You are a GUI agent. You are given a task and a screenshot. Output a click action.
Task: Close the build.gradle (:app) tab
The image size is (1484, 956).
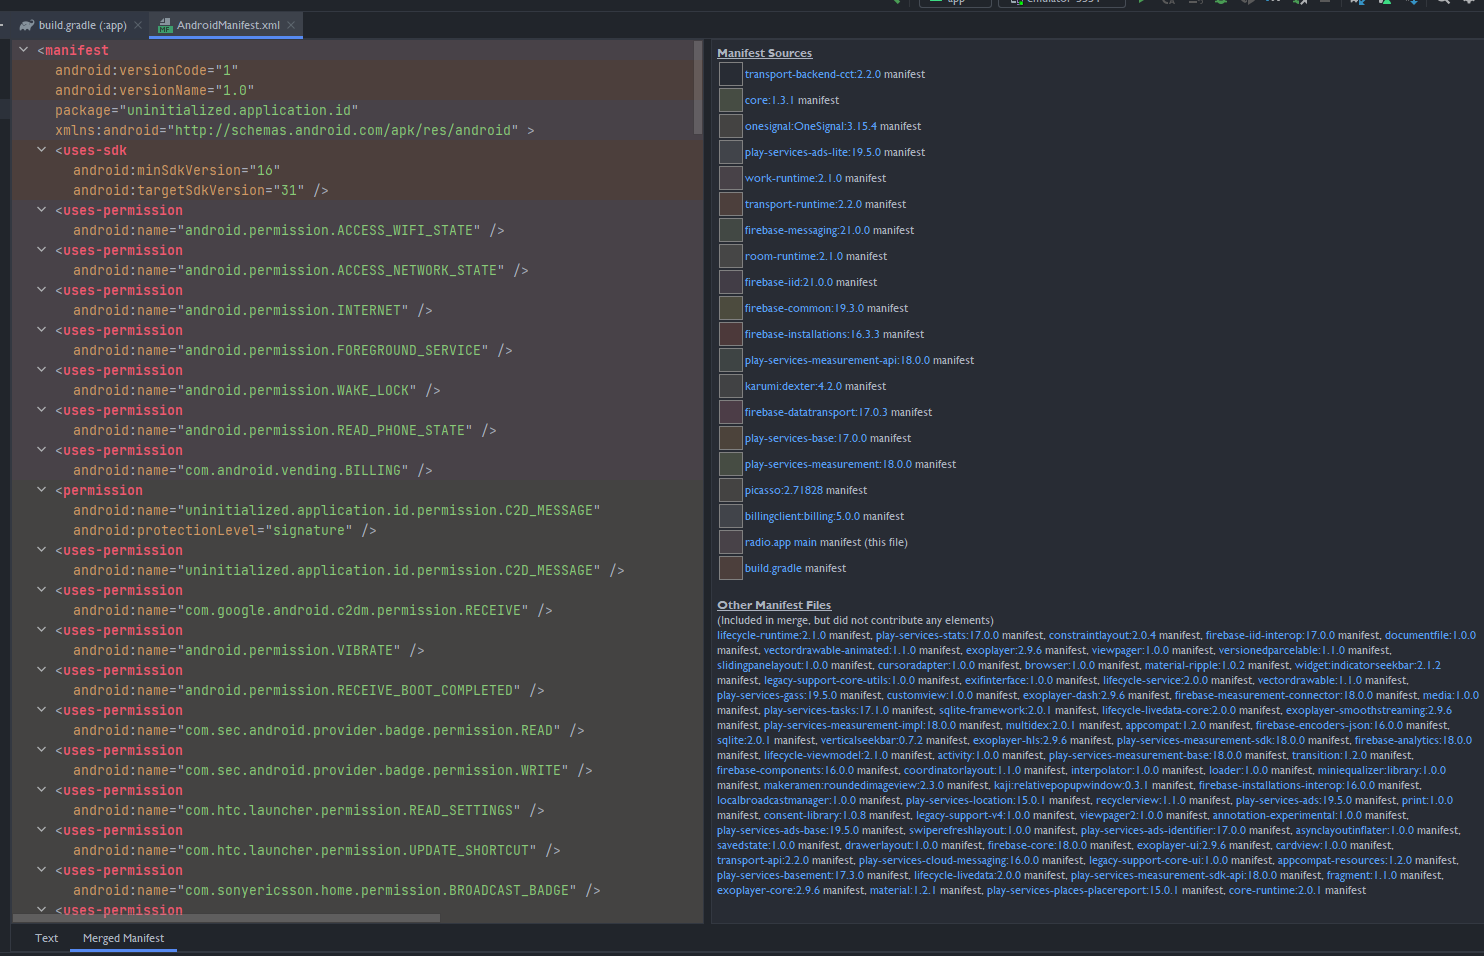pos(137,25)
